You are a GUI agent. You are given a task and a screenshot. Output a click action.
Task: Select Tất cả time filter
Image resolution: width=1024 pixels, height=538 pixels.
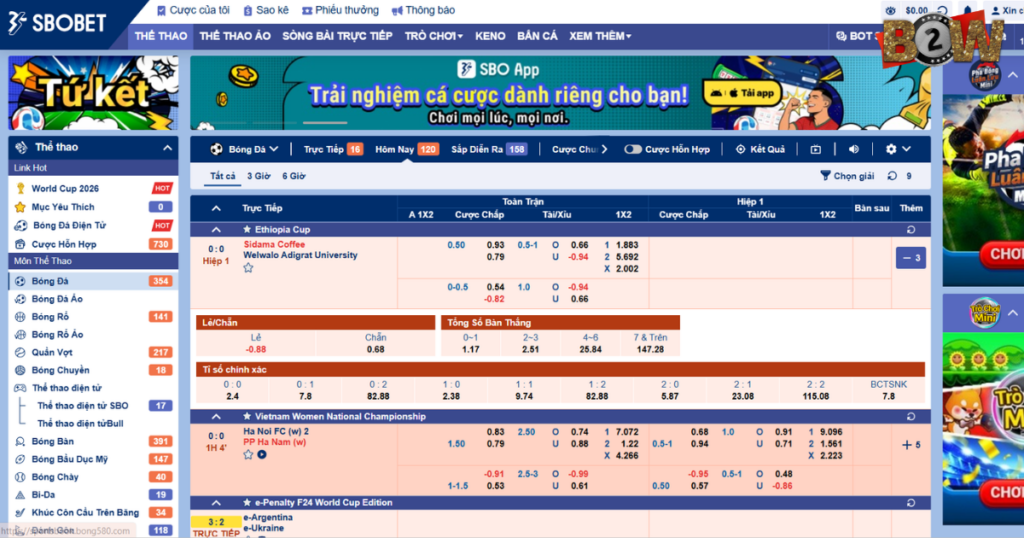(223, 176)
